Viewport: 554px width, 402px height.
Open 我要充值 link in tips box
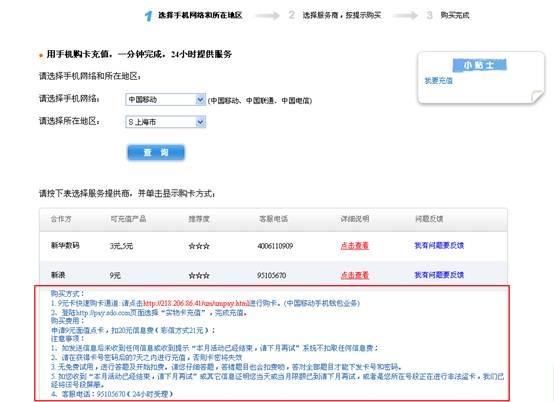[x=438, y=81]
